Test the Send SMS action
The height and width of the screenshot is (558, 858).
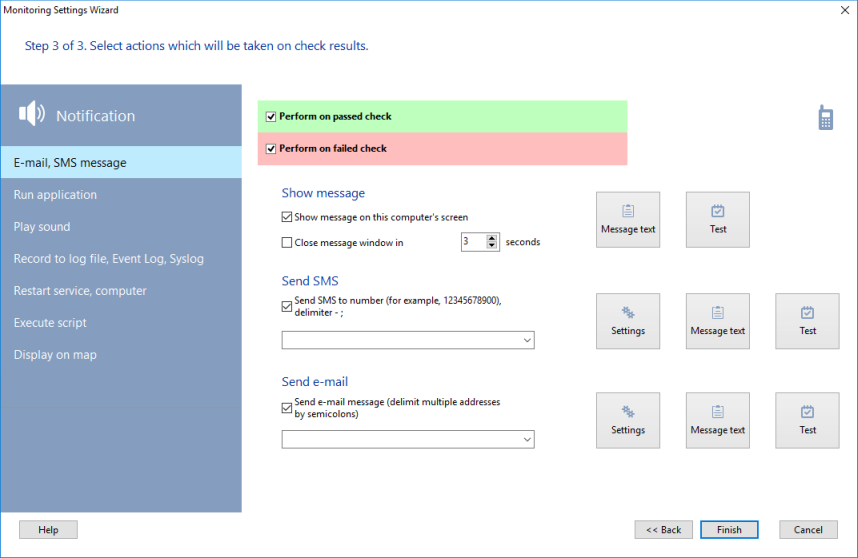click(x=807, y=321)
